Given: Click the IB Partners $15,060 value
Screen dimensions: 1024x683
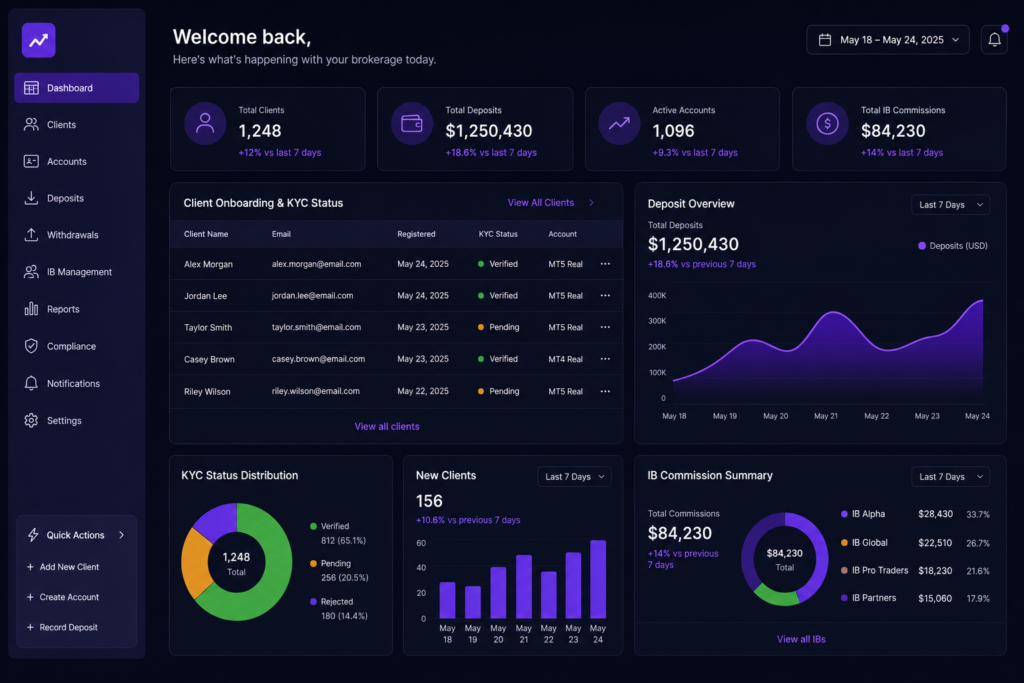Looking at the screenshot, I should 935,598.
